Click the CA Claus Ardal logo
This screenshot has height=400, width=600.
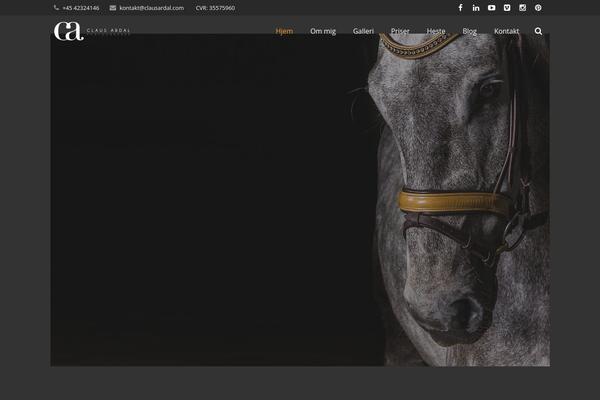[92, 31]
